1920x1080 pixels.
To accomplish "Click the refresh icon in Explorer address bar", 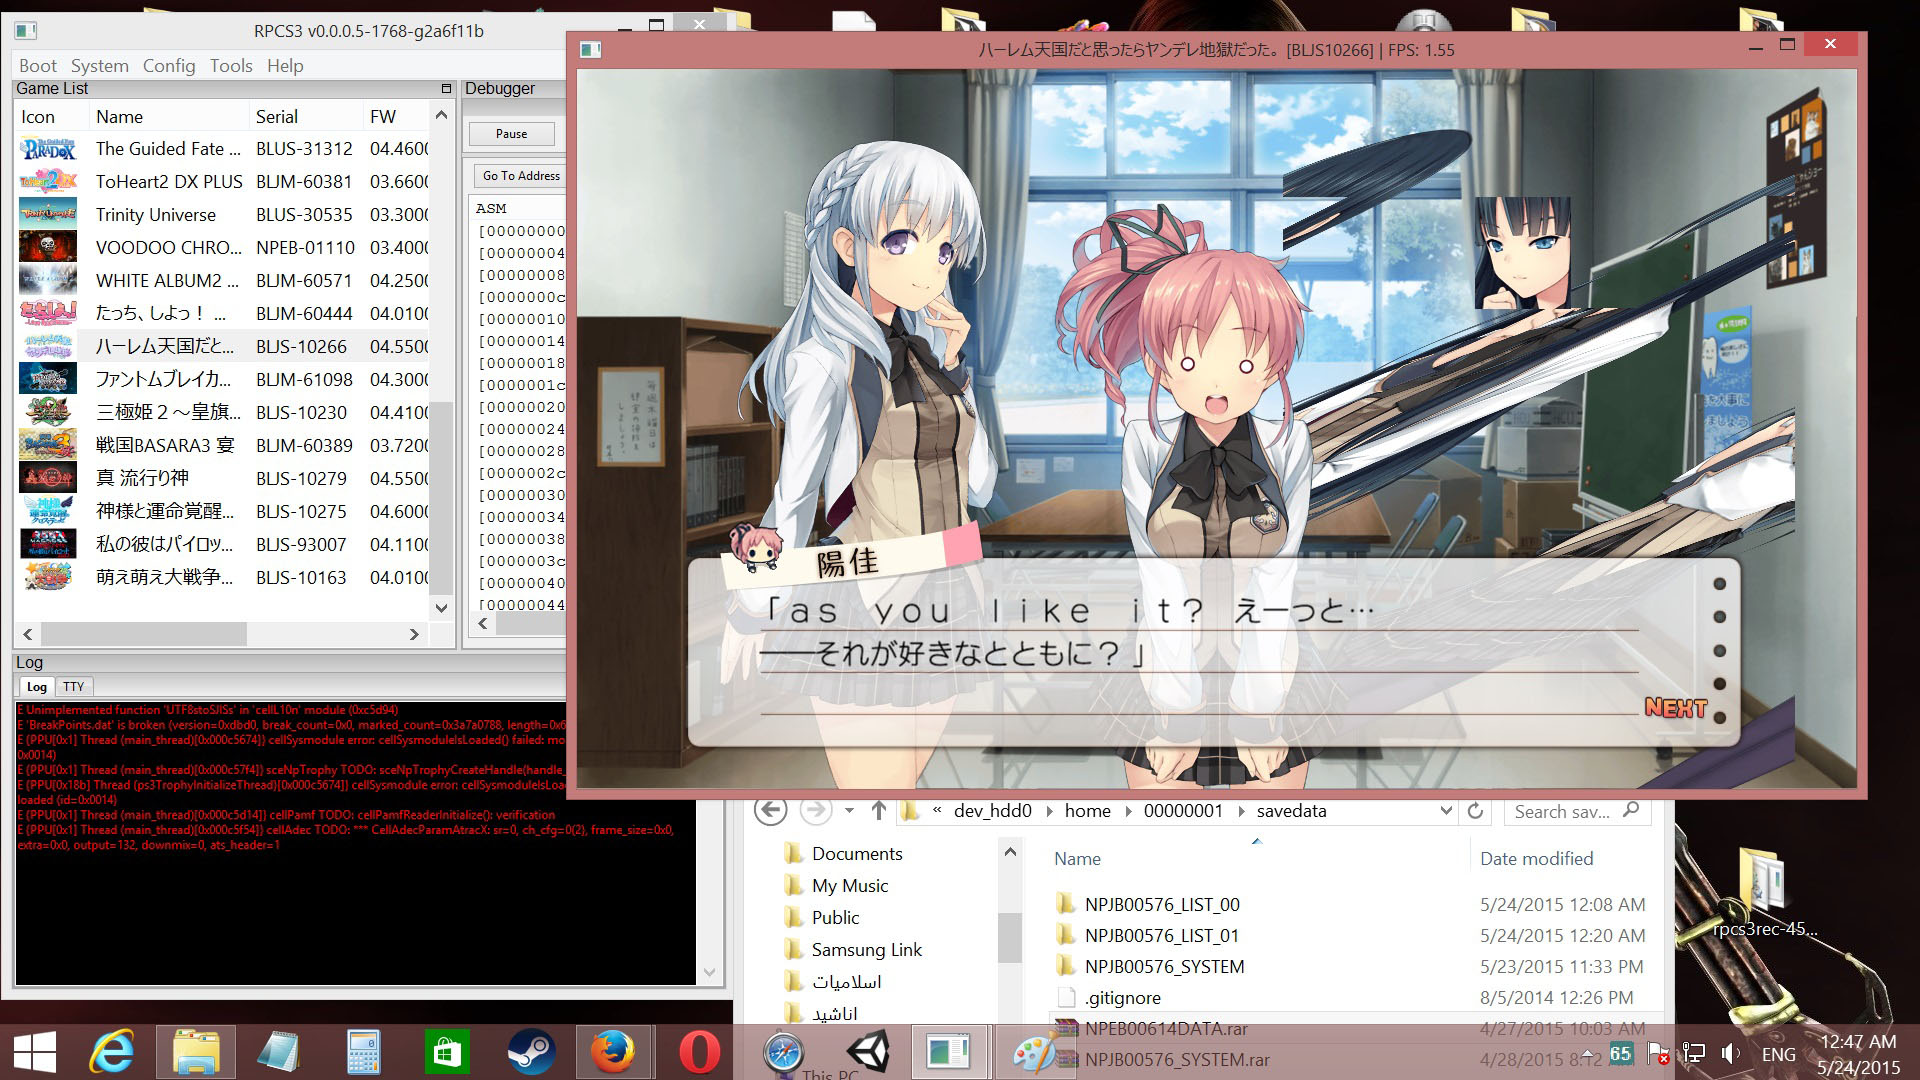I will [x=1475, y=811].
